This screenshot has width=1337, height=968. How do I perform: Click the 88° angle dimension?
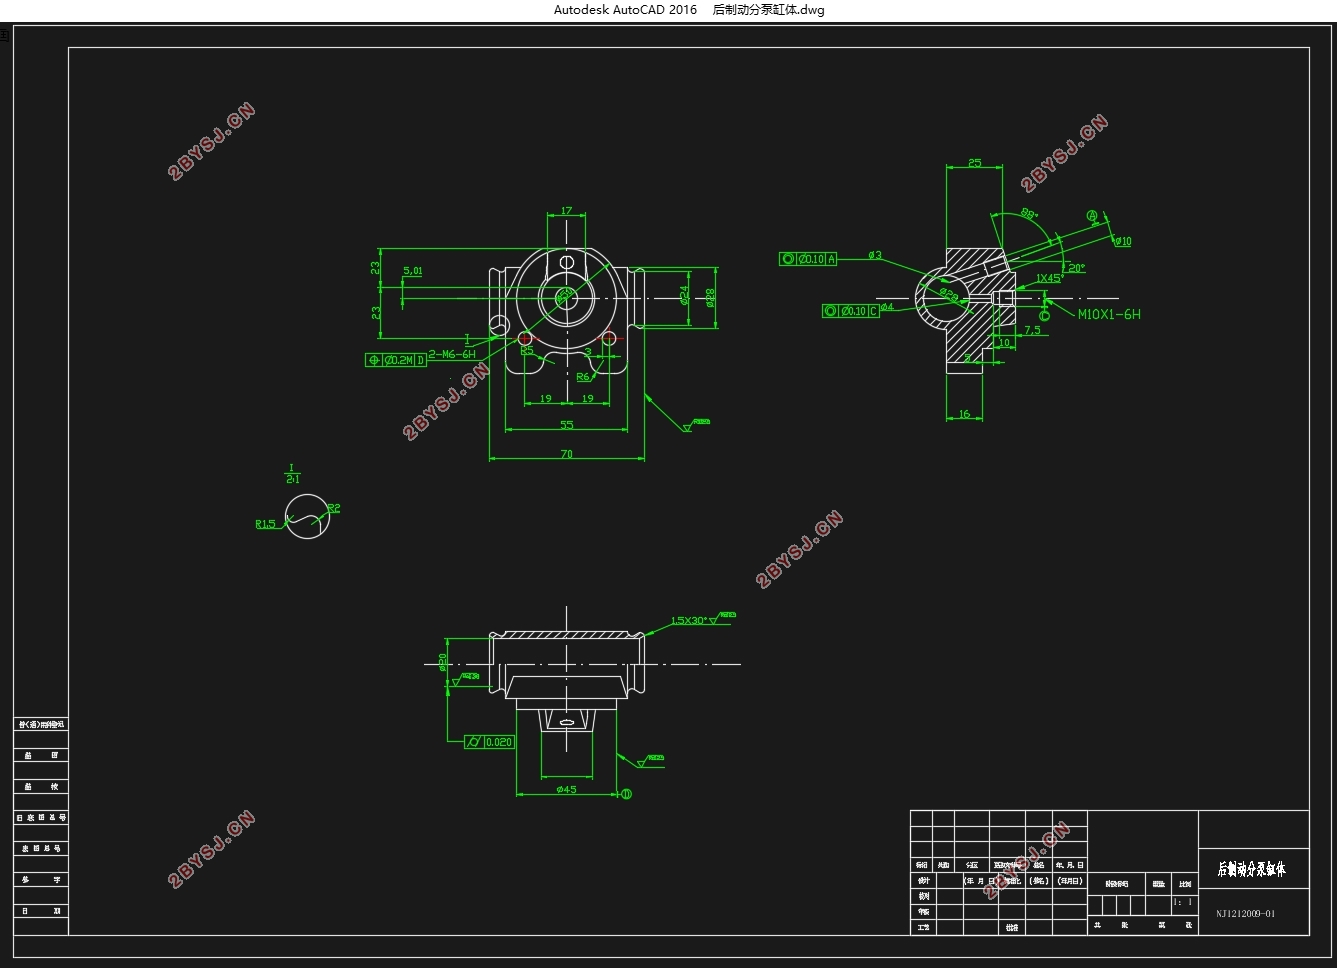[x=1029, y=214]
